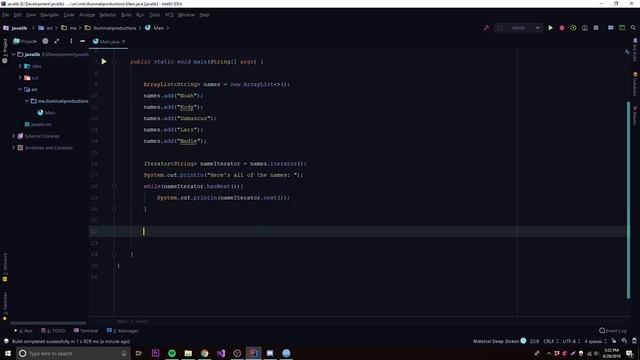This screenshot has height=360, width=640.
Task: Expand the .idea folder
Action: (x=20, y=66)
